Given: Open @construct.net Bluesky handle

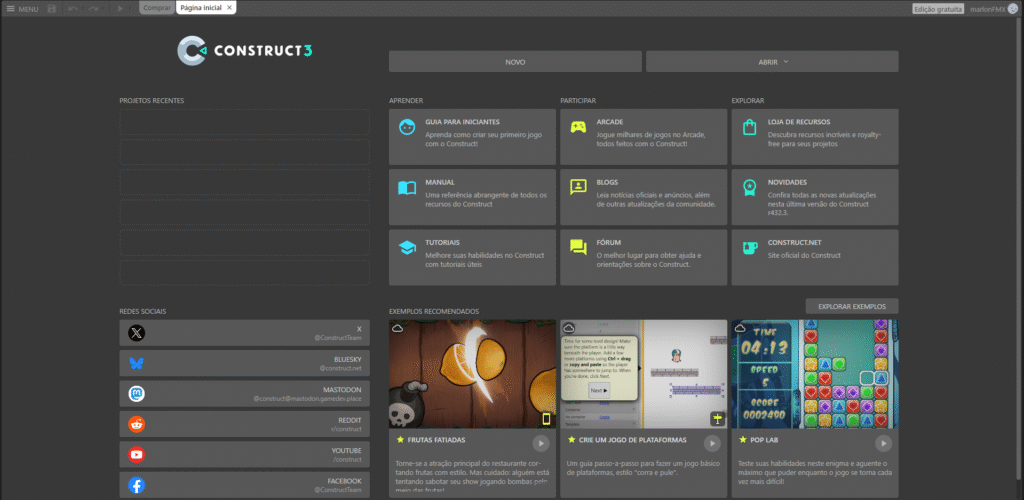Looking at the screenshot, I should [340, 368].
